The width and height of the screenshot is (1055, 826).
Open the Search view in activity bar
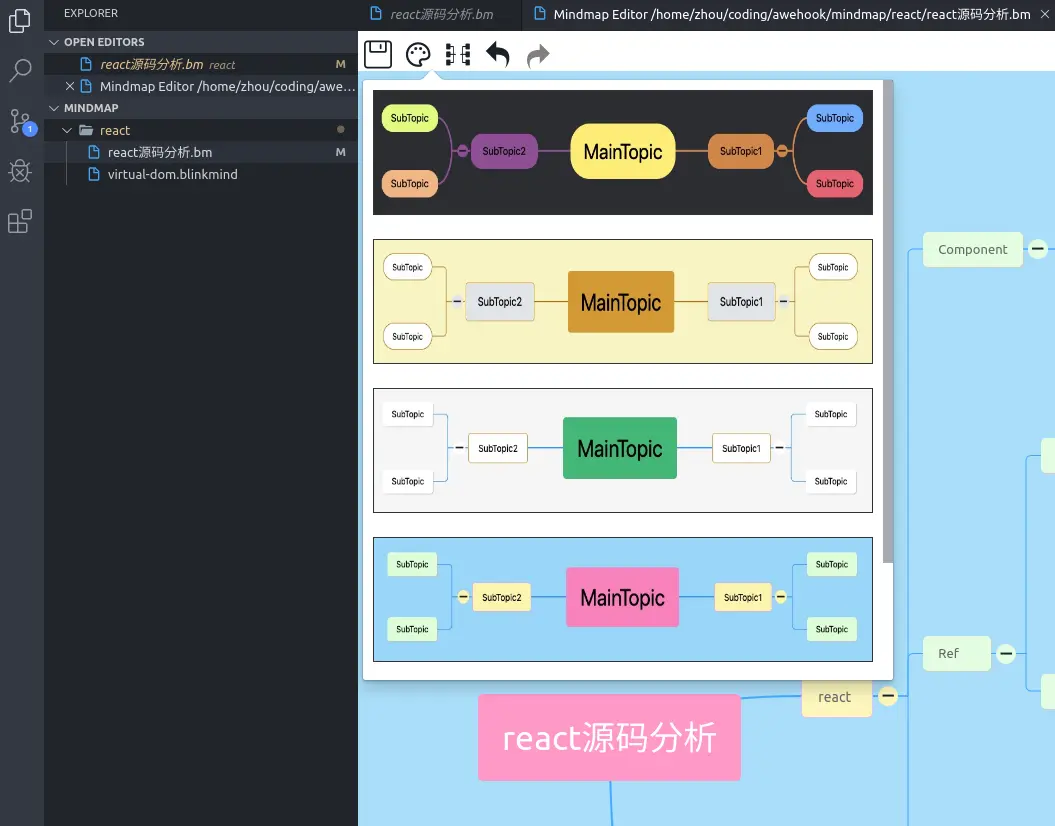point(20,70)
